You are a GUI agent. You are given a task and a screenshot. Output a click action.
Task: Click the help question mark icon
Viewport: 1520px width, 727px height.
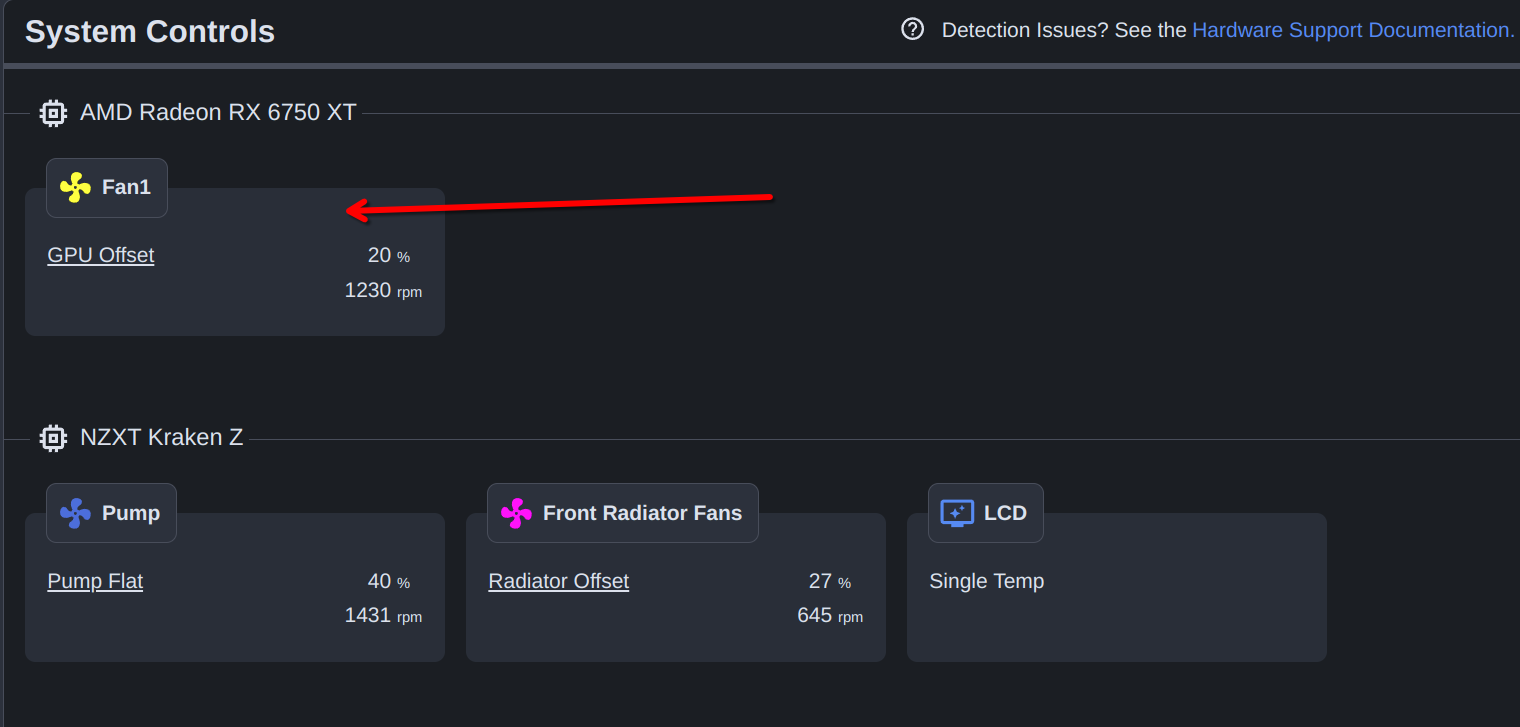coord(912,29)
